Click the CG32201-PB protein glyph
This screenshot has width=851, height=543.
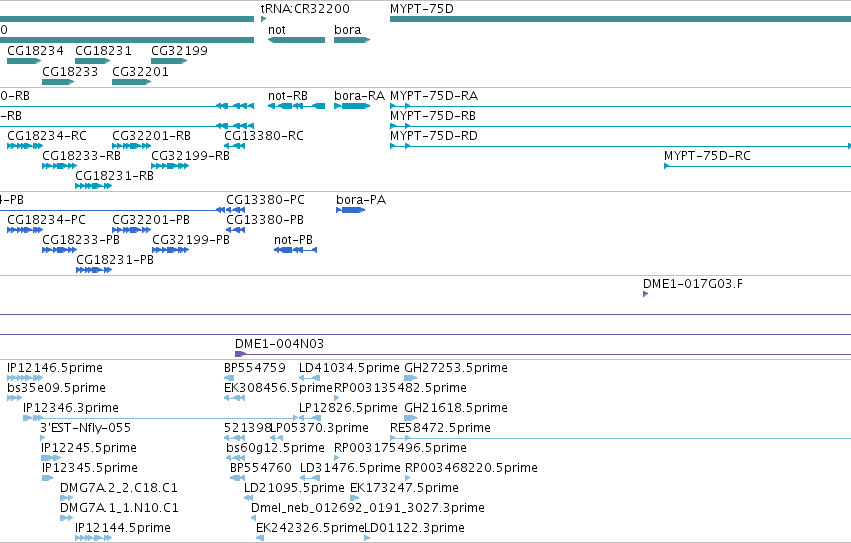coord(131,230)
